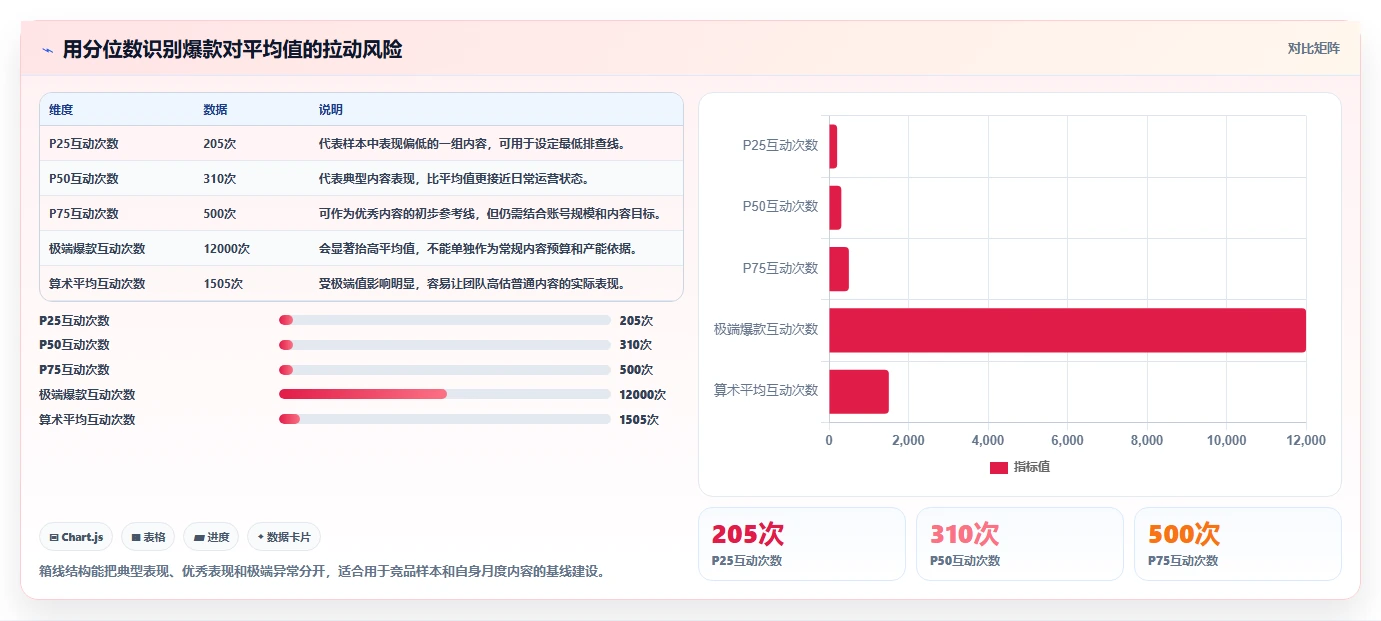
Task: Click the P50互动次数 progress bar
Action: [x=444, y=345]
